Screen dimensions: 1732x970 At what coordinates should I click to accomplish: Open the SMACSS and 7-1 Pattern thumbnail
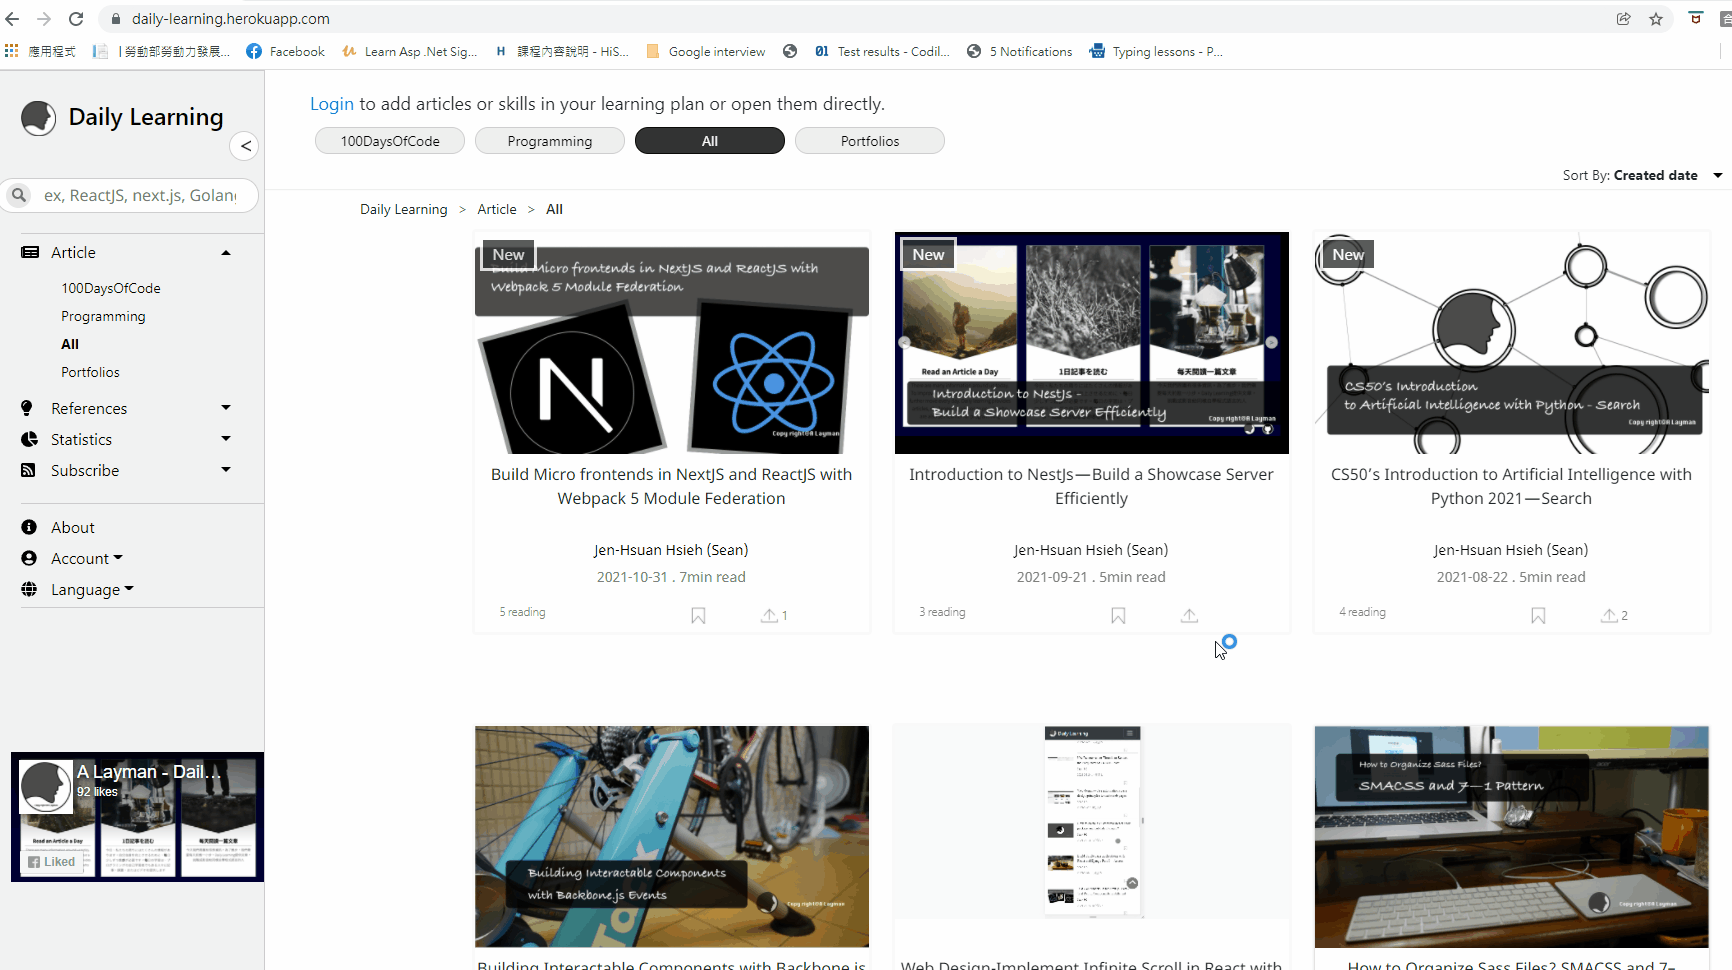(x=1512, y=837)
